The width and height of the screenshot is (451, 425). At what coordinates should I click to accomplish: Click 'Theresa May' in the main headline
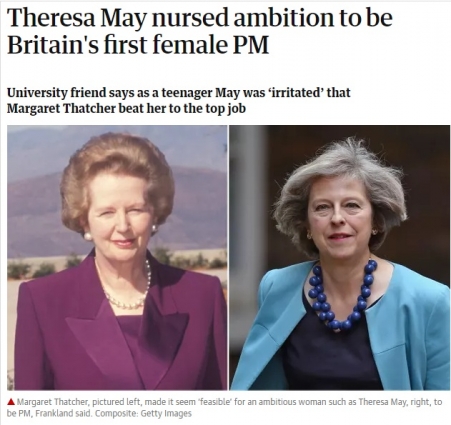(77, 18)
